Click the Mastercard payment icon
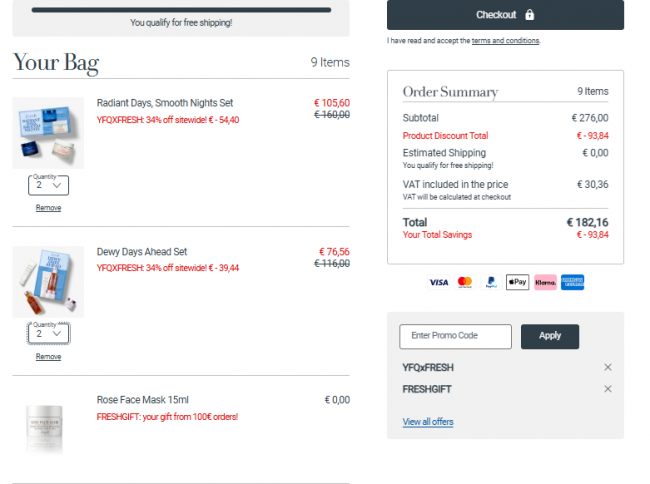 tap(465, 282)
